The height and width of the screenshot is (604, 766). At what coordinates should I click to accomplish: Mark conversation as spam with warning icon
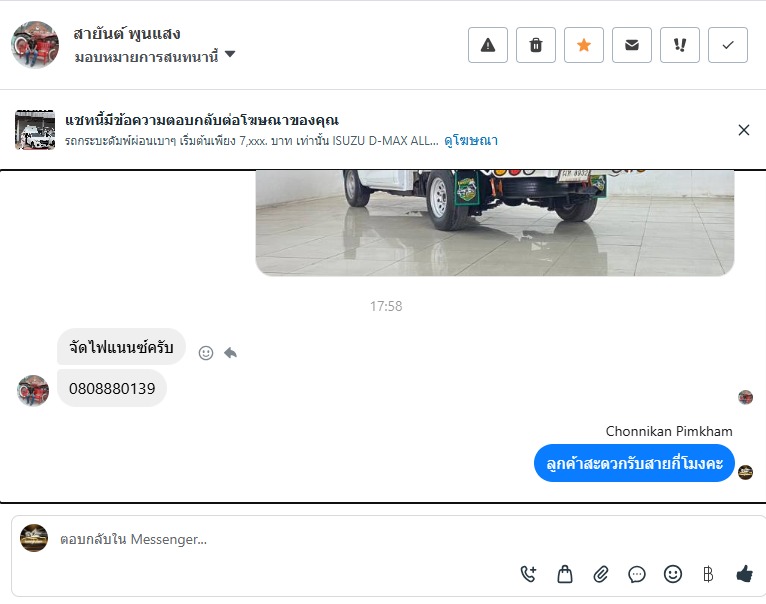pyautogui.click(x=488, y=45)
